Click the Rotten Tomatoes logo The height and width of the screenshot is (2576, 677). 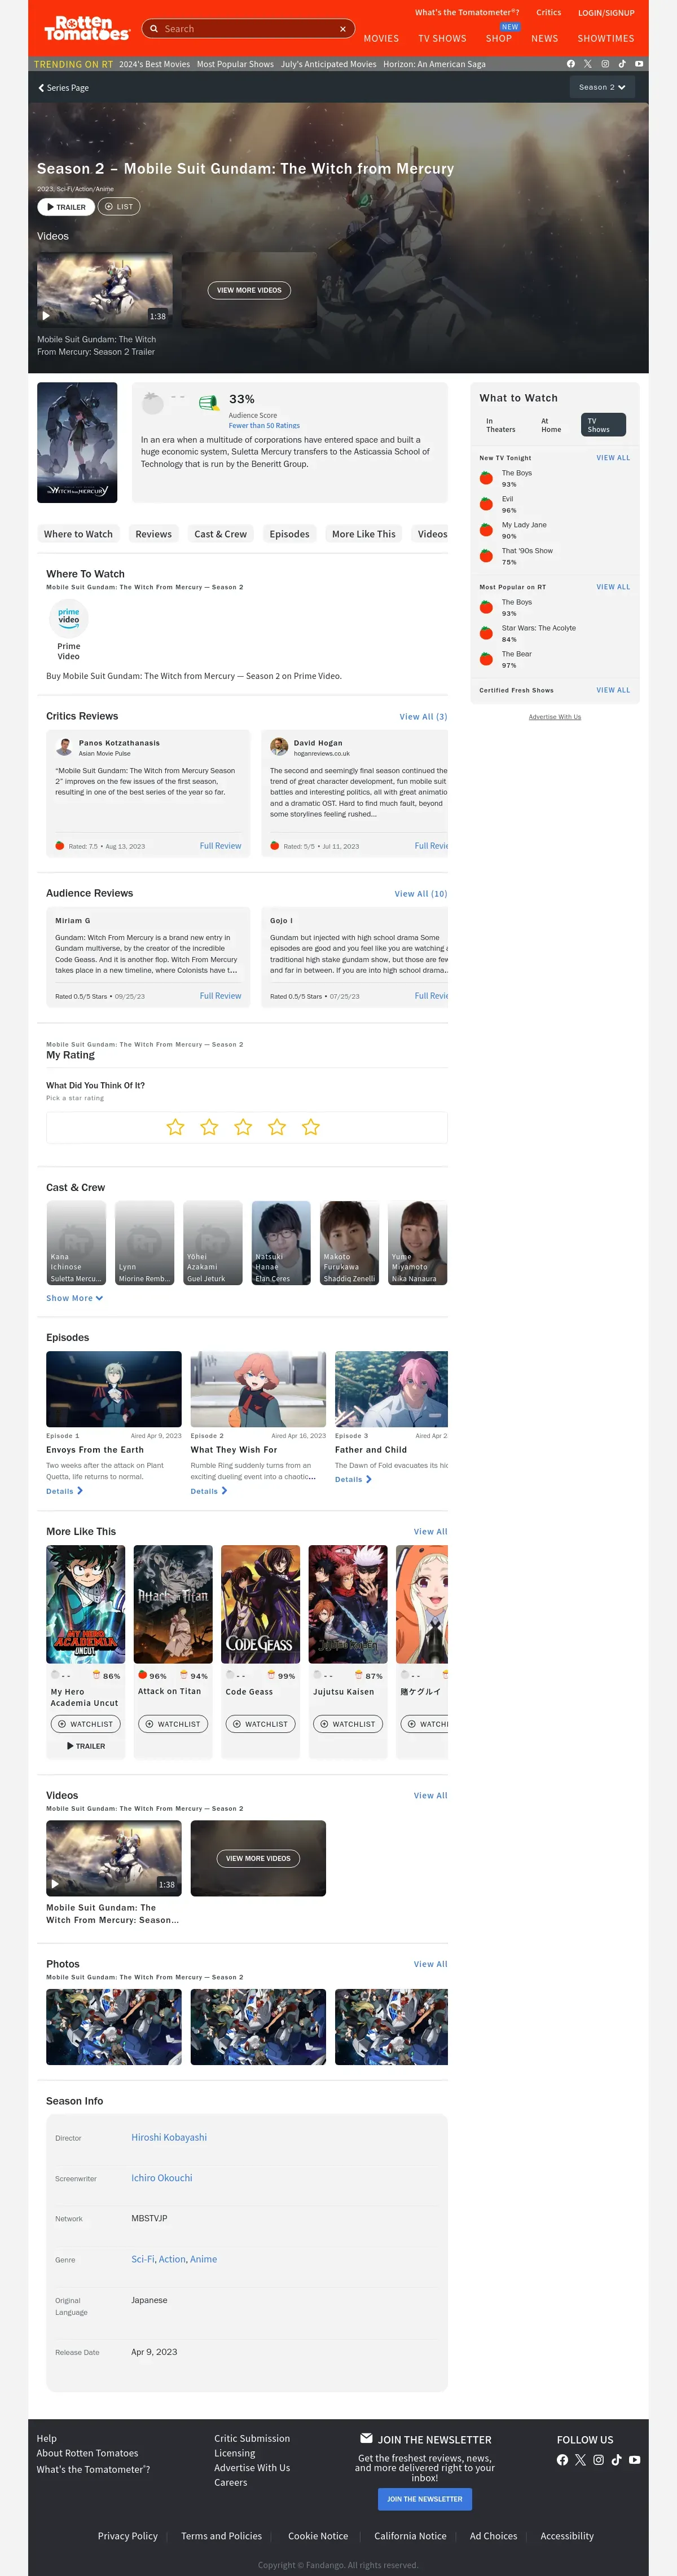point(87,28)
